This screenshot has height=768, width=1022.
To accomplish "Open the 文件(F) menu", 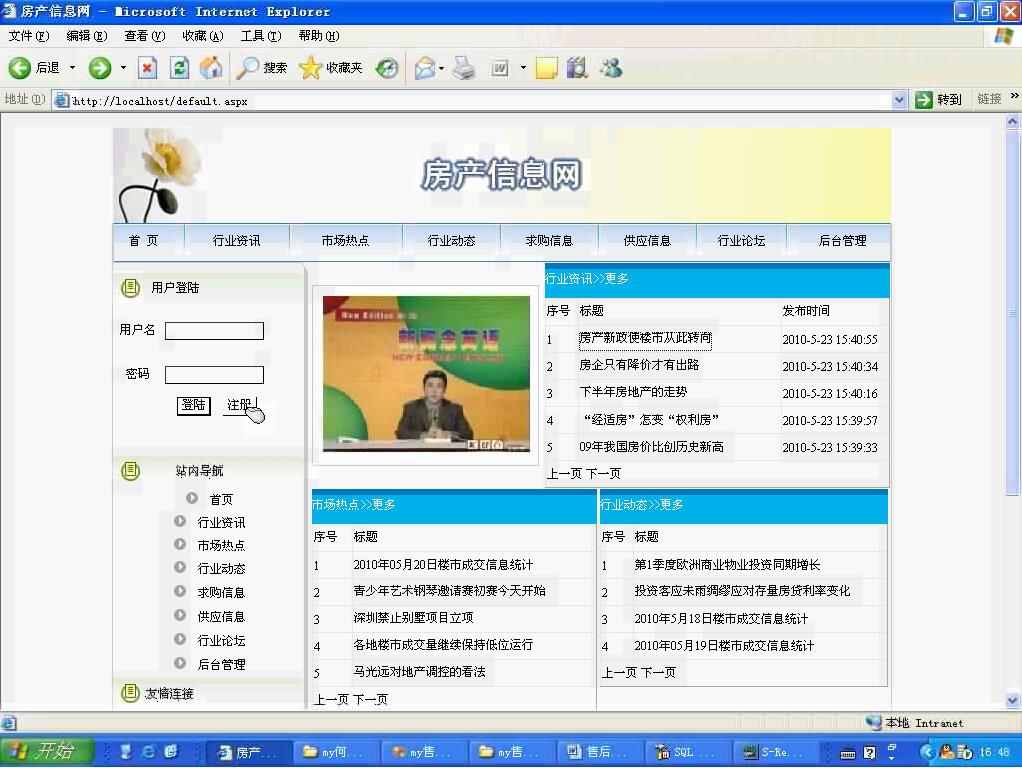I will 29,36.
